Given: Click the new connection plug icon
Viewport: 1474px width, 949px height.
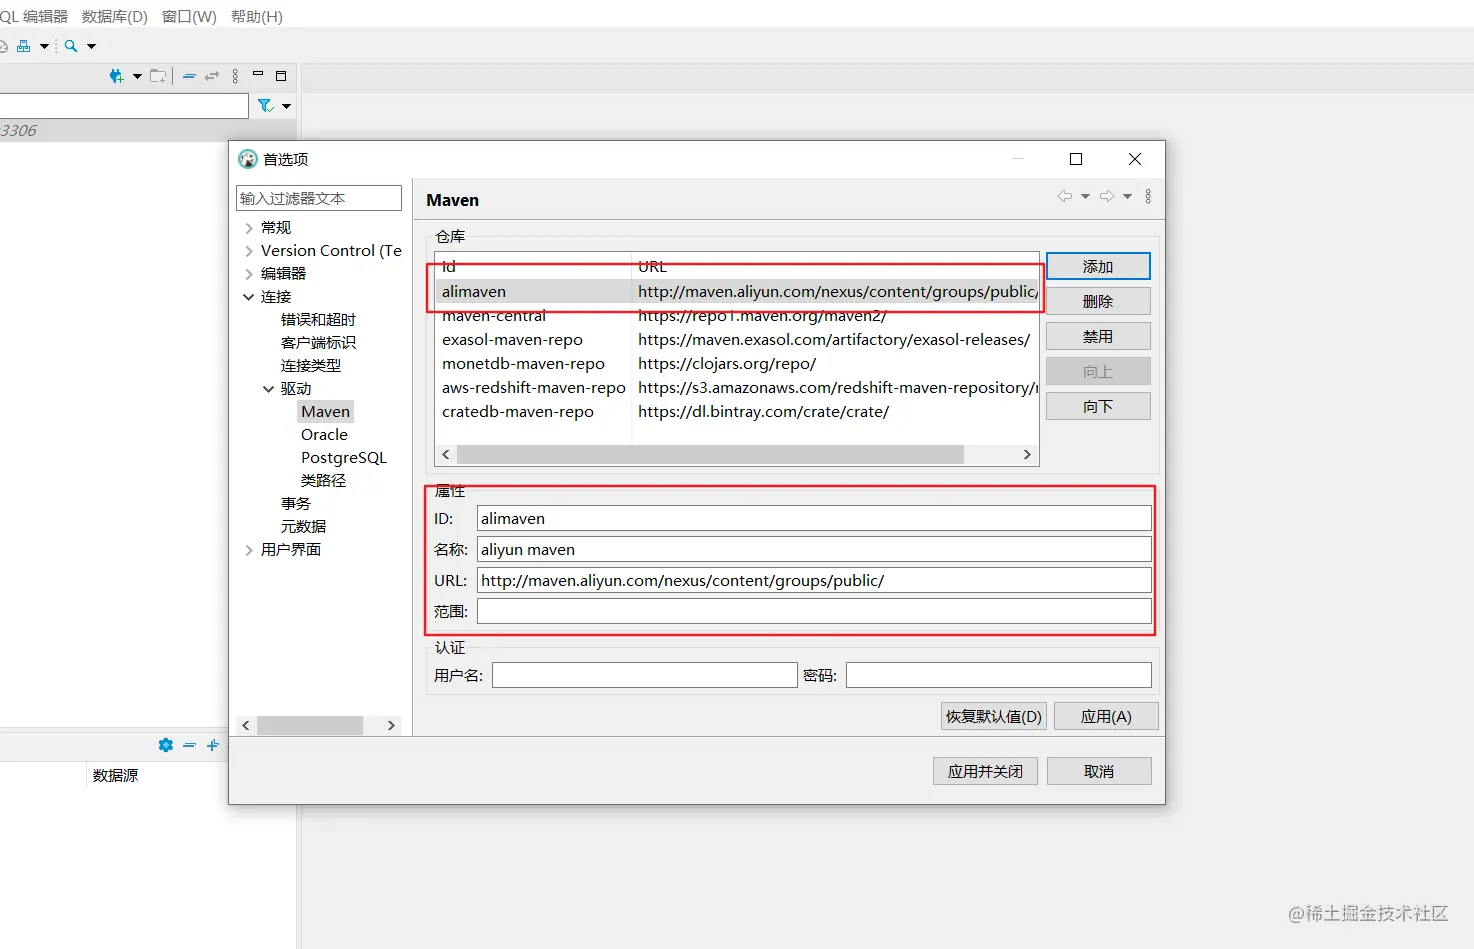Looking at the screenshot, I should tap(117, 76).
